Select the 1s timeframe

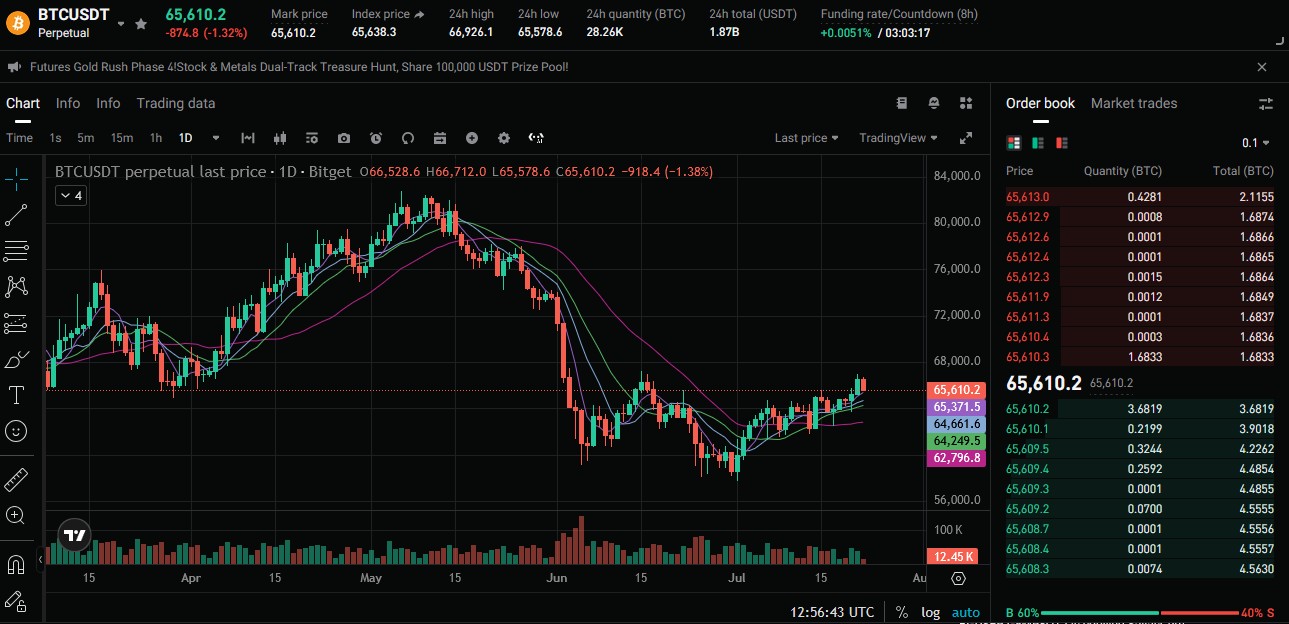(x=56, y=138)
